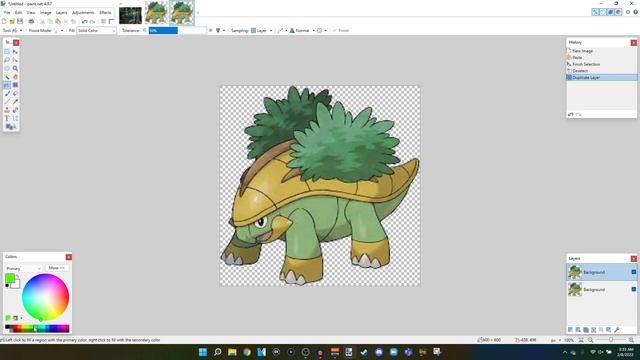Viewport: 640px width, 360px height.
Task: Open the Normal blend mode dropdown
Action: pyautogui.click(x=302, y=31)
